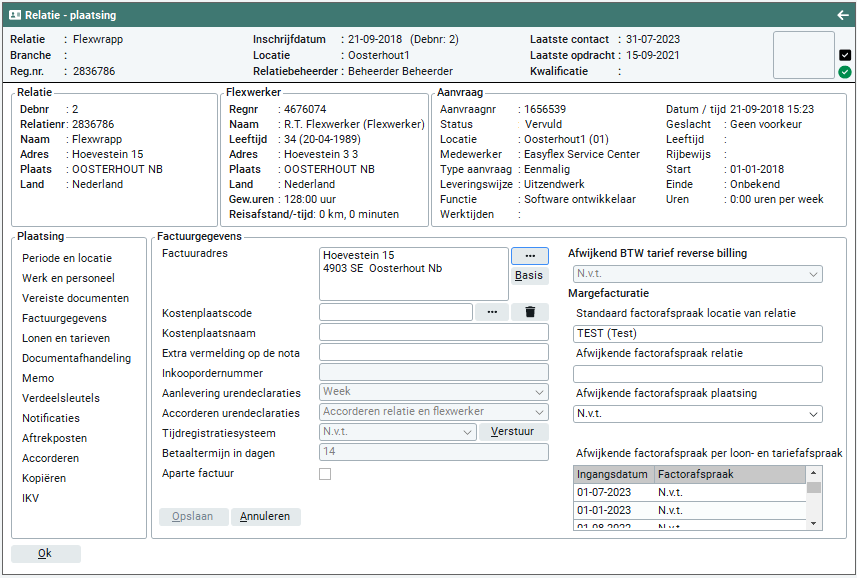Click the Verstuur button
The image size is (857, 578).
[x=513, y=432]
